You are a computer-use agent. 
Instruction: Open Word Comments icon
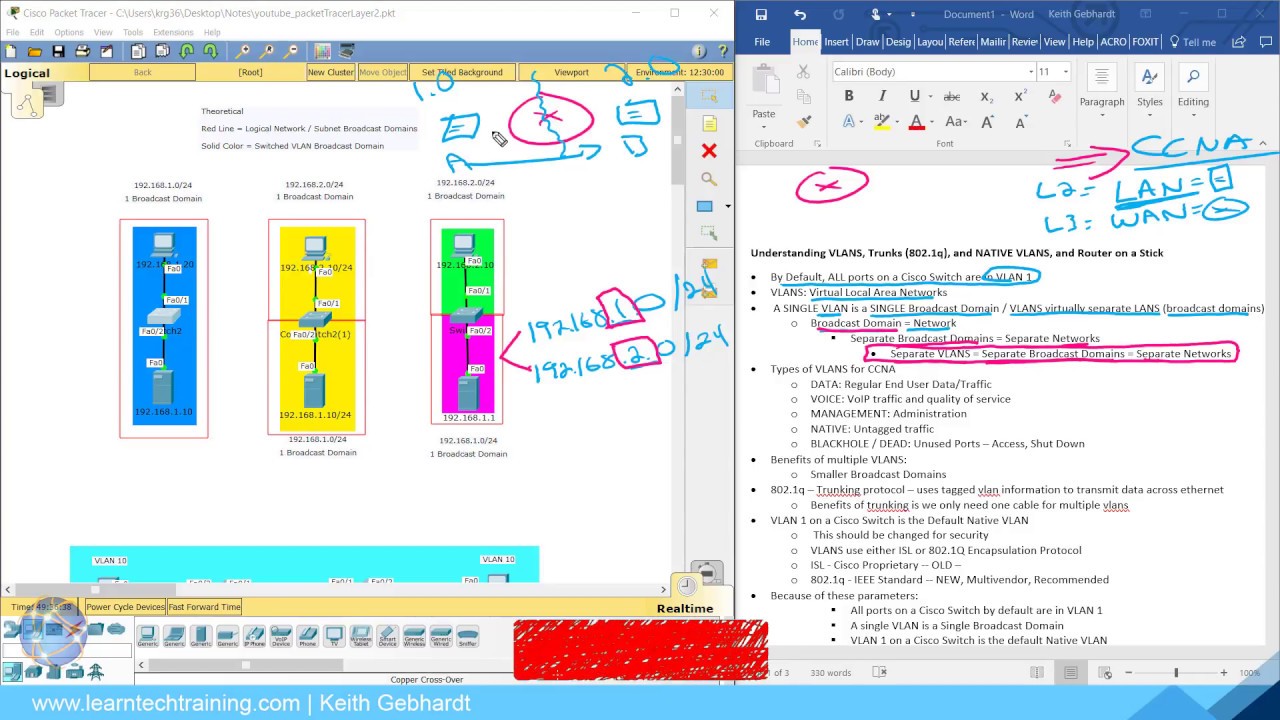coord(1264,42)
